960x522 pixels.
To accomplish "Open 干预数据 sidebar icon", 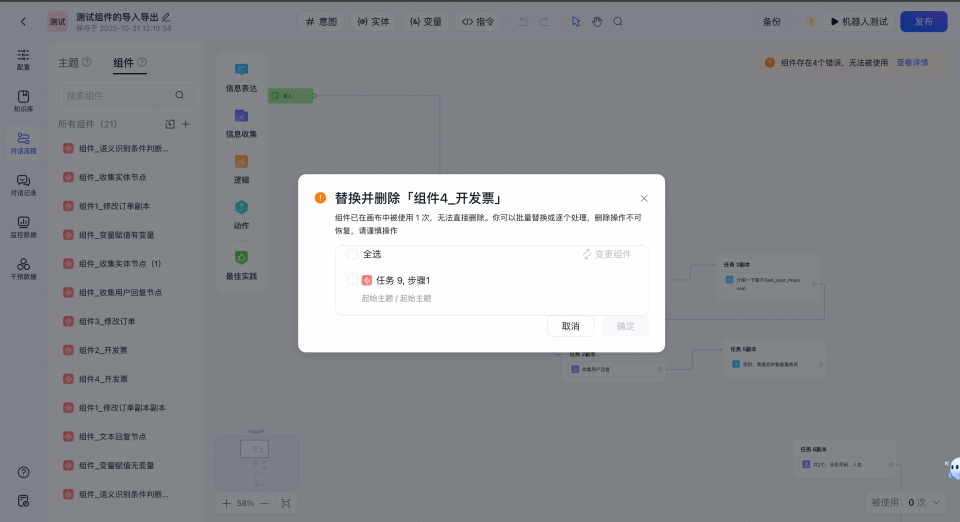I will (x=23, y=268).
